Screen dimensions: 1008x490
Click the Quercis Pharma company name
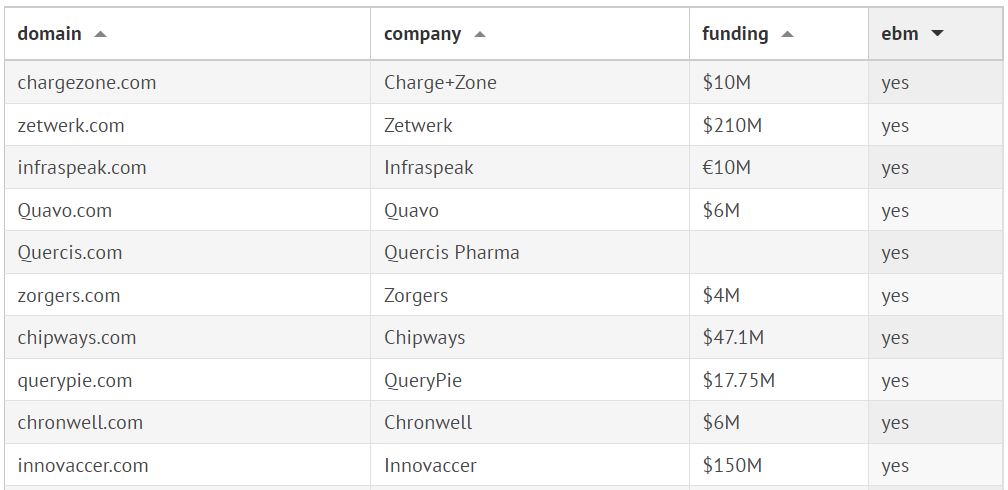pyautogui.click(x=452, y=253)
